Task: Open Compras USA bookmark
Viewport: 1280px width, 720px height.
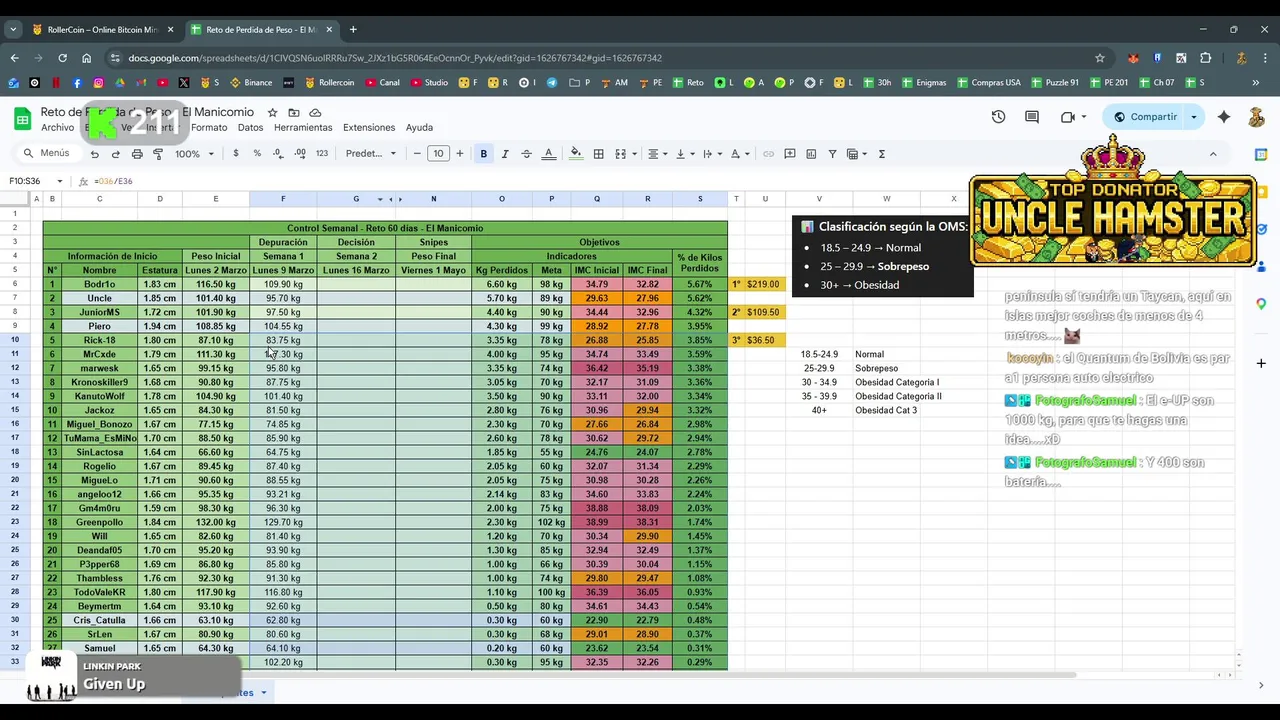Action: (988, 83)
